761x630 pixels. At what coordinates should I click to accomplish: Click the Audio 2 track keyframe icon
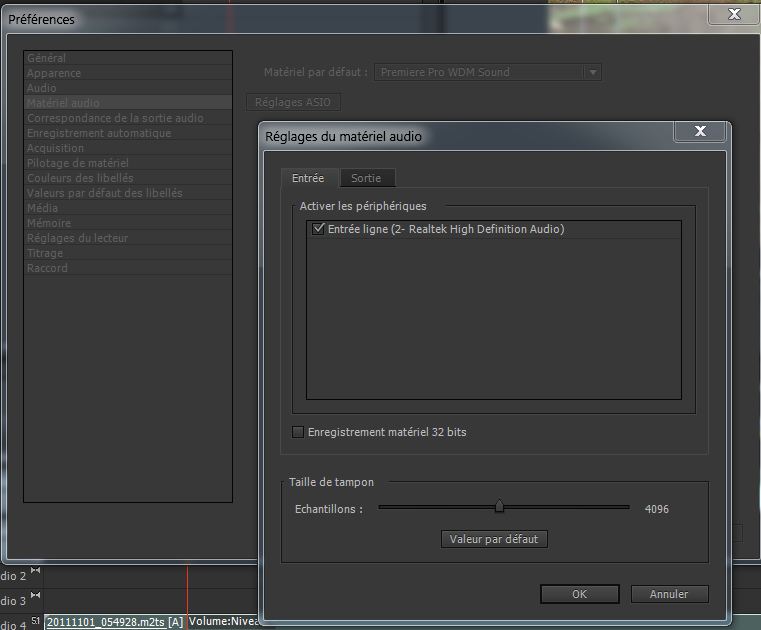35,570
